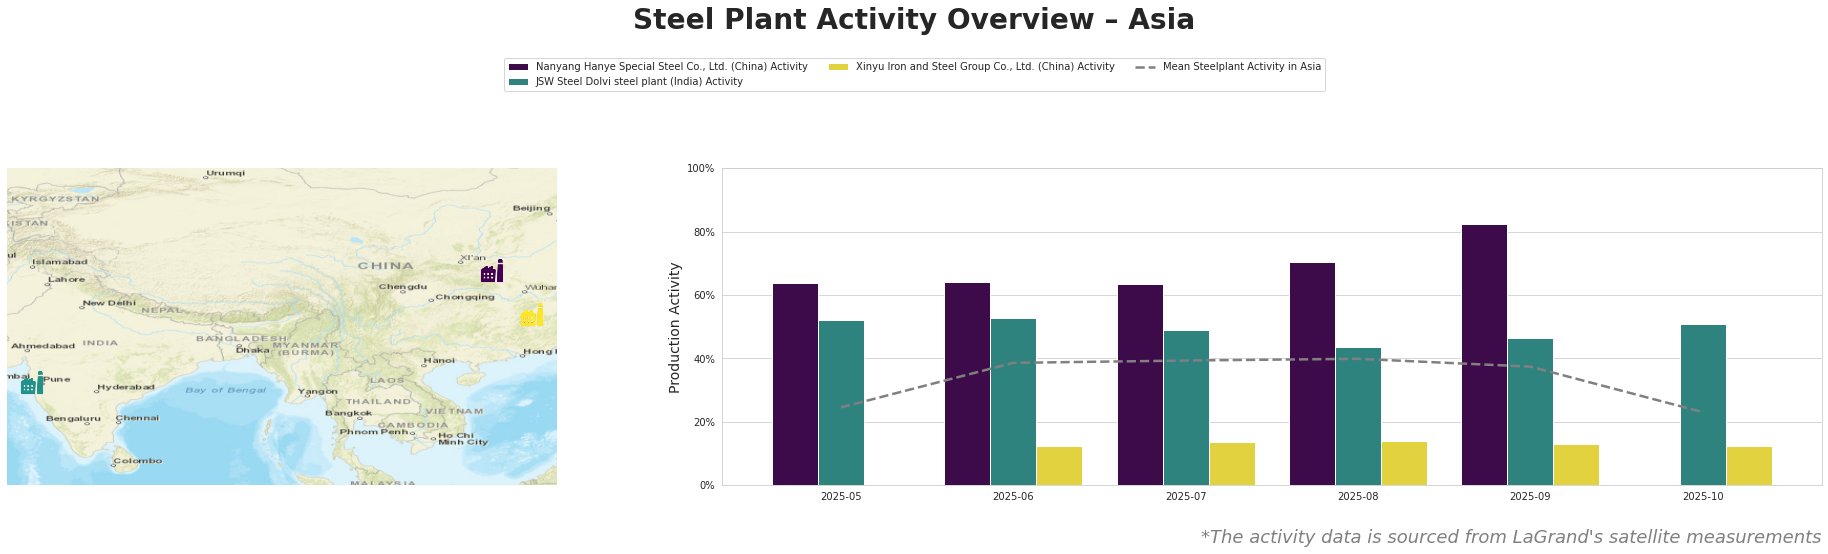This screenshot has width=1828, height=554.
Task: Select the Nanyang Hanye Special Steel legend label
Action: tap(671, 67)
